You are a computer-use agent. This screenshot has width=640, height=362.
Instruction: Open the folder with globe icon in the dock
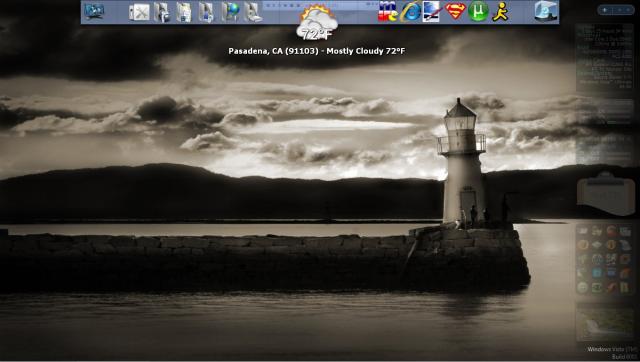pyautogui.click(x=230, y=12)
